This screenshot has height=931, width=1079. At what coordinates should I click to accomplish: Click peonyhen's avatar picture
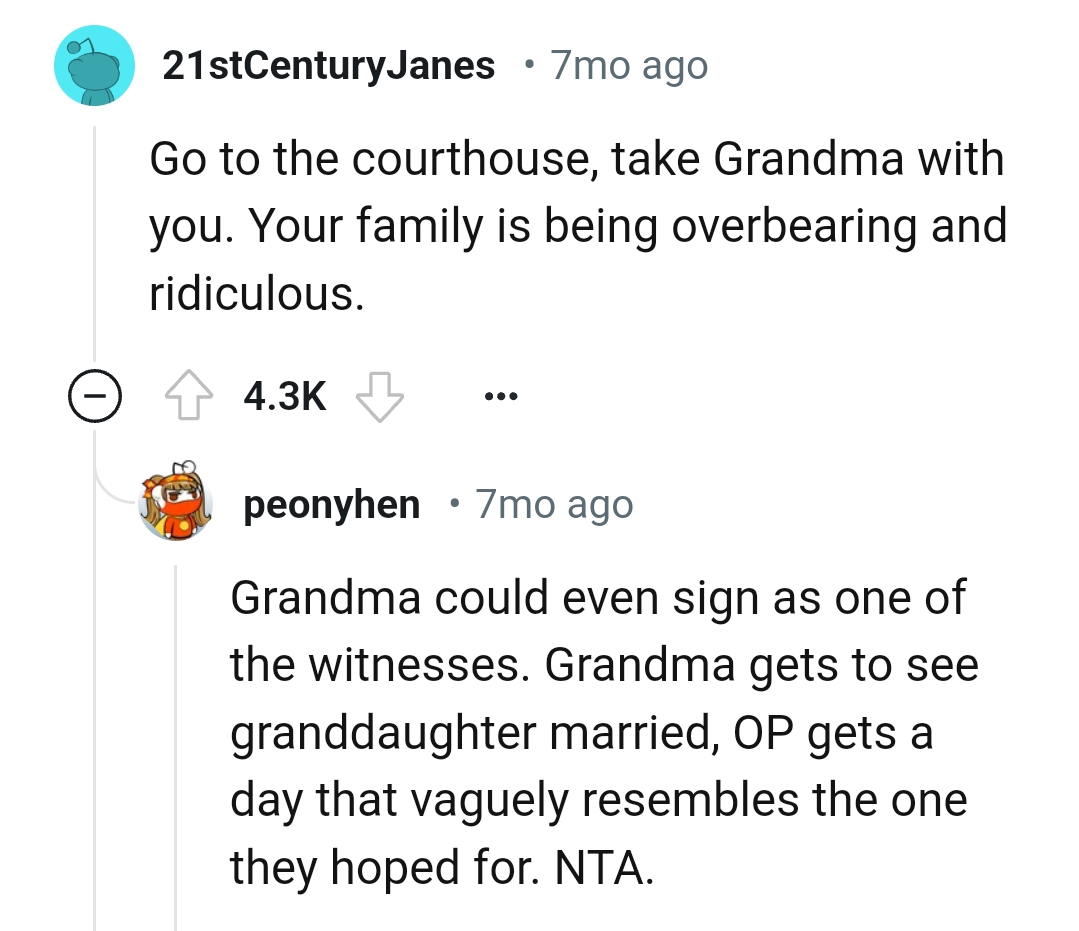click(177, 503)
